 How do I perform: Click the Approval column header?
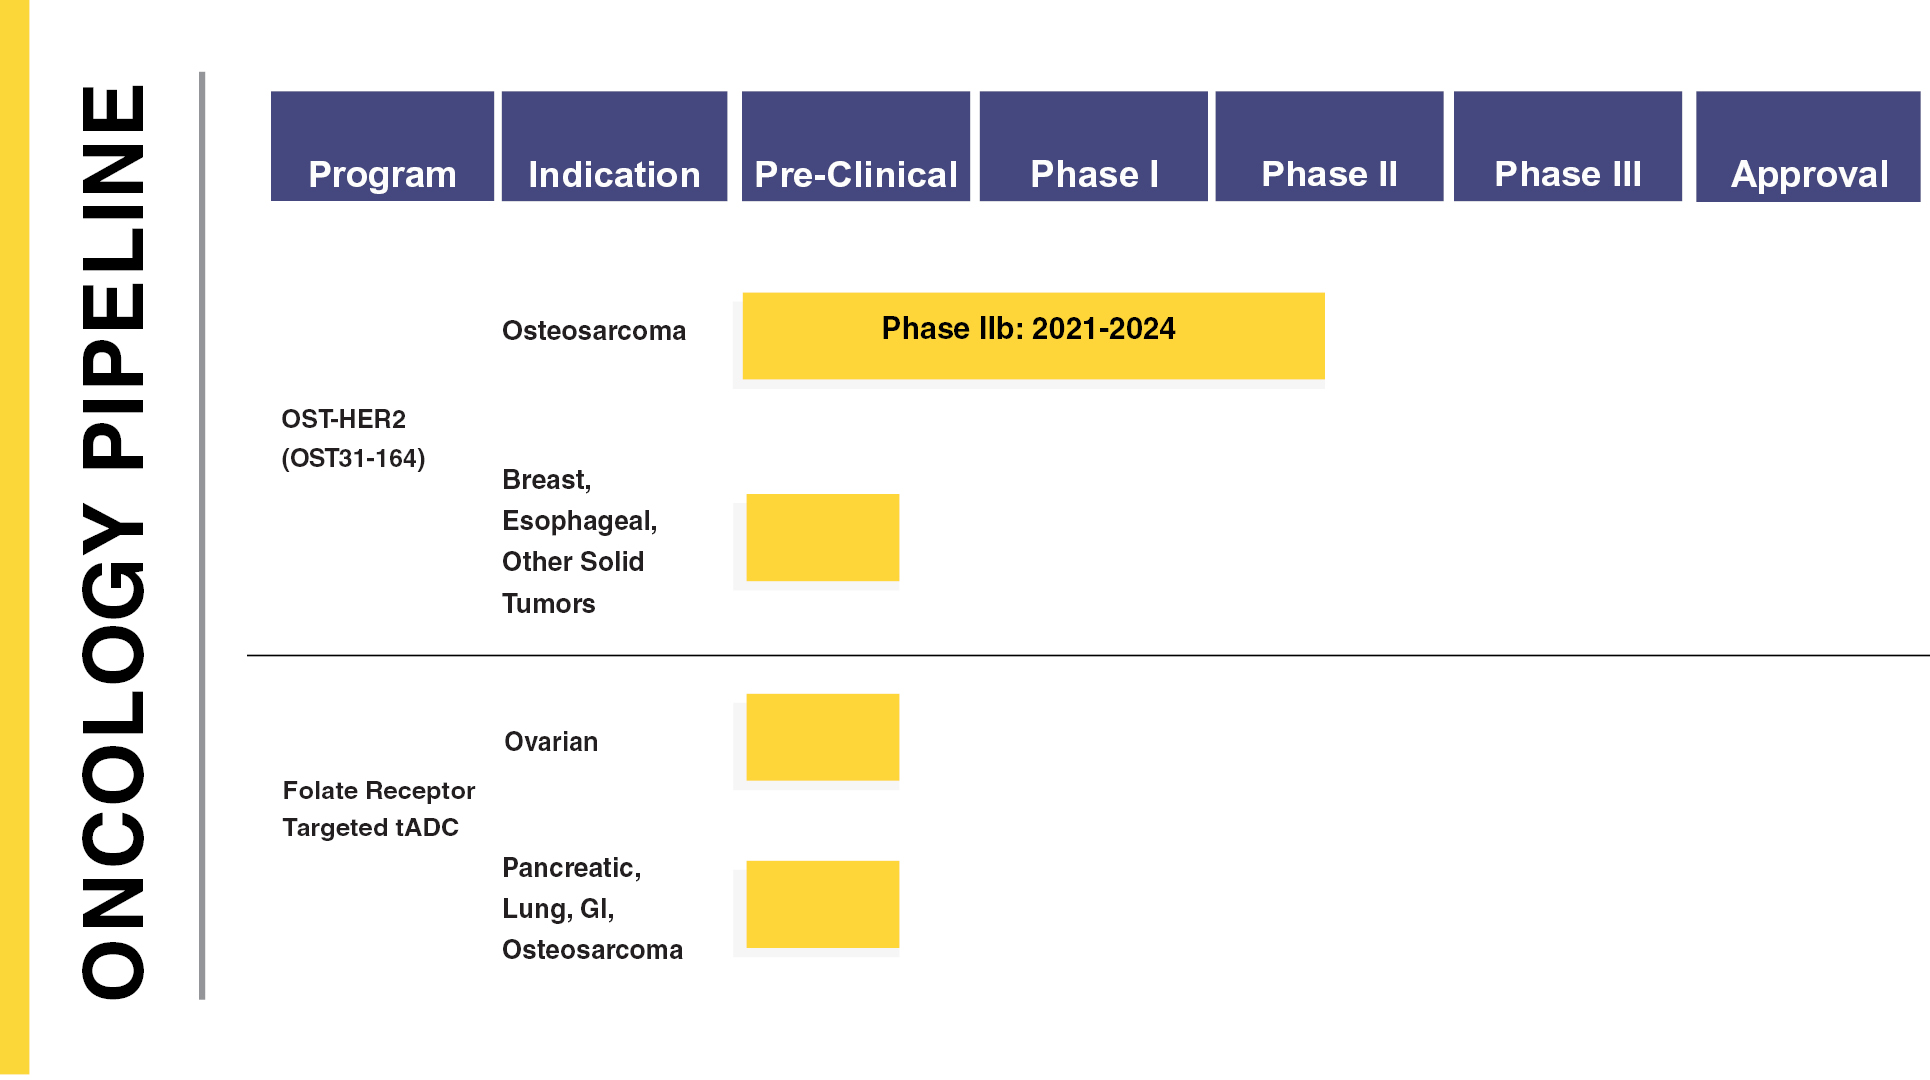[x=1808, y=146]
